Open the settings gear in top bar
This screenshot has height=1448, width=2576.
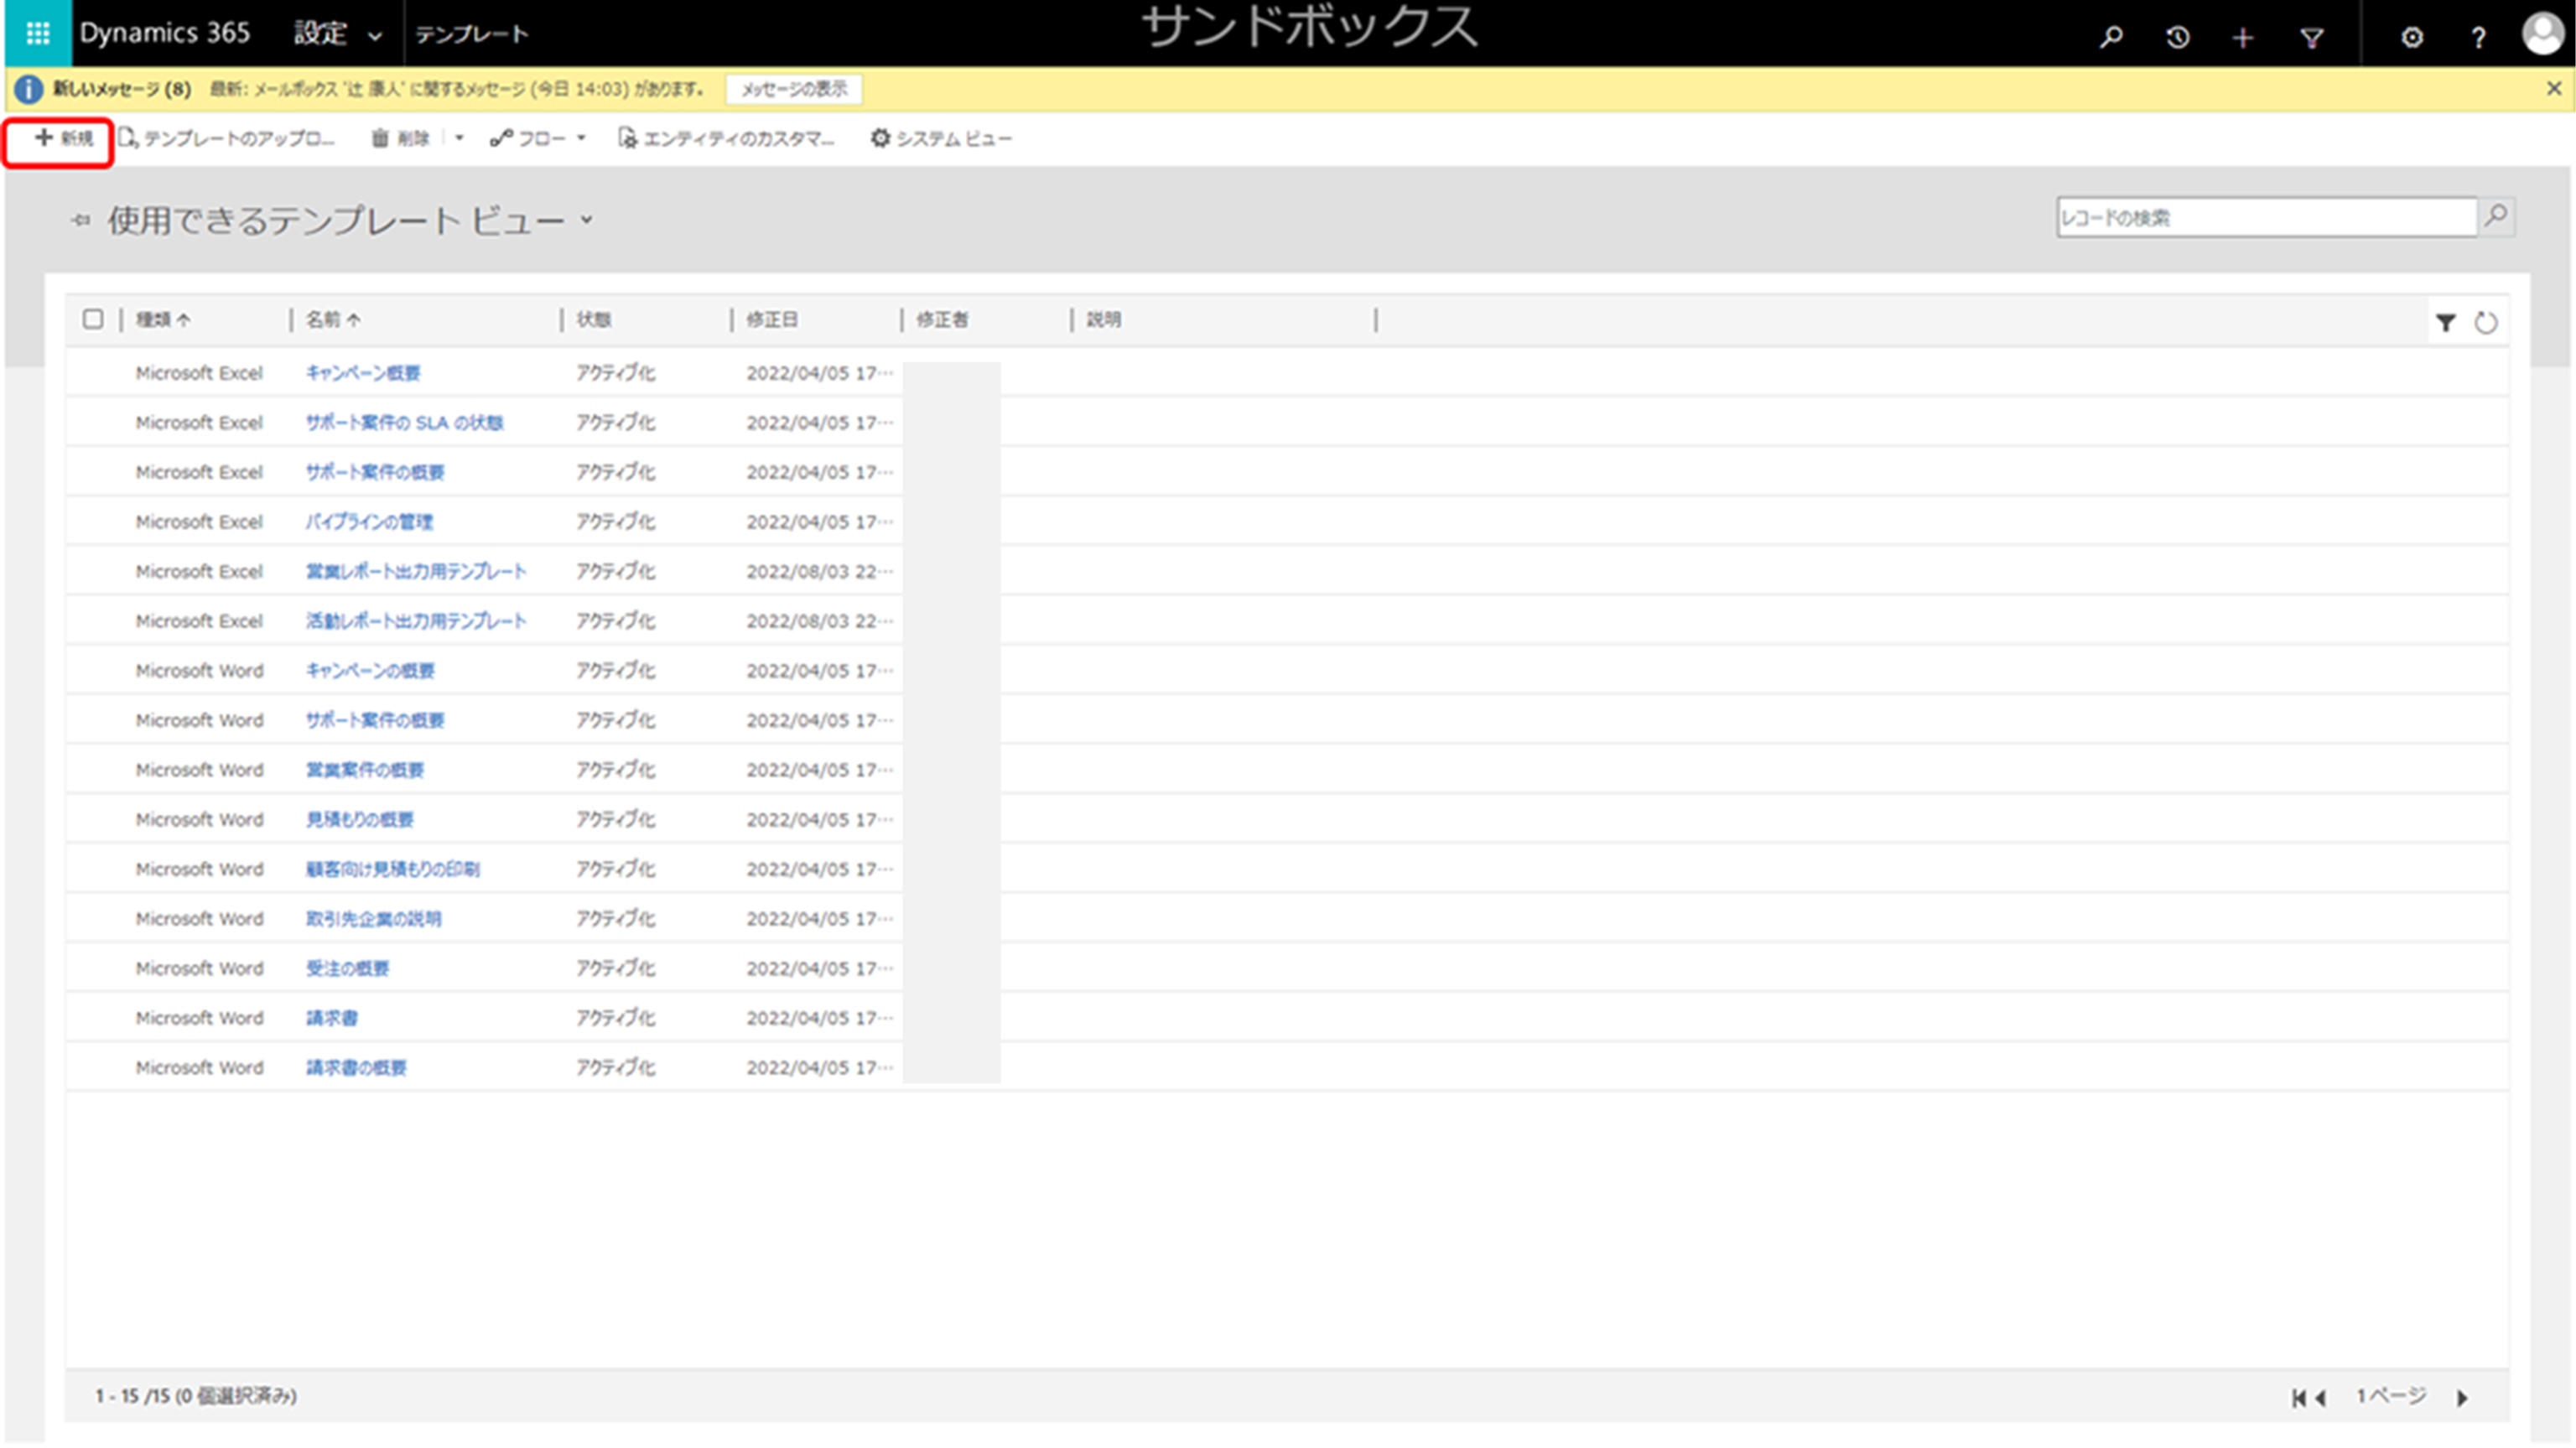[2411, 38]
